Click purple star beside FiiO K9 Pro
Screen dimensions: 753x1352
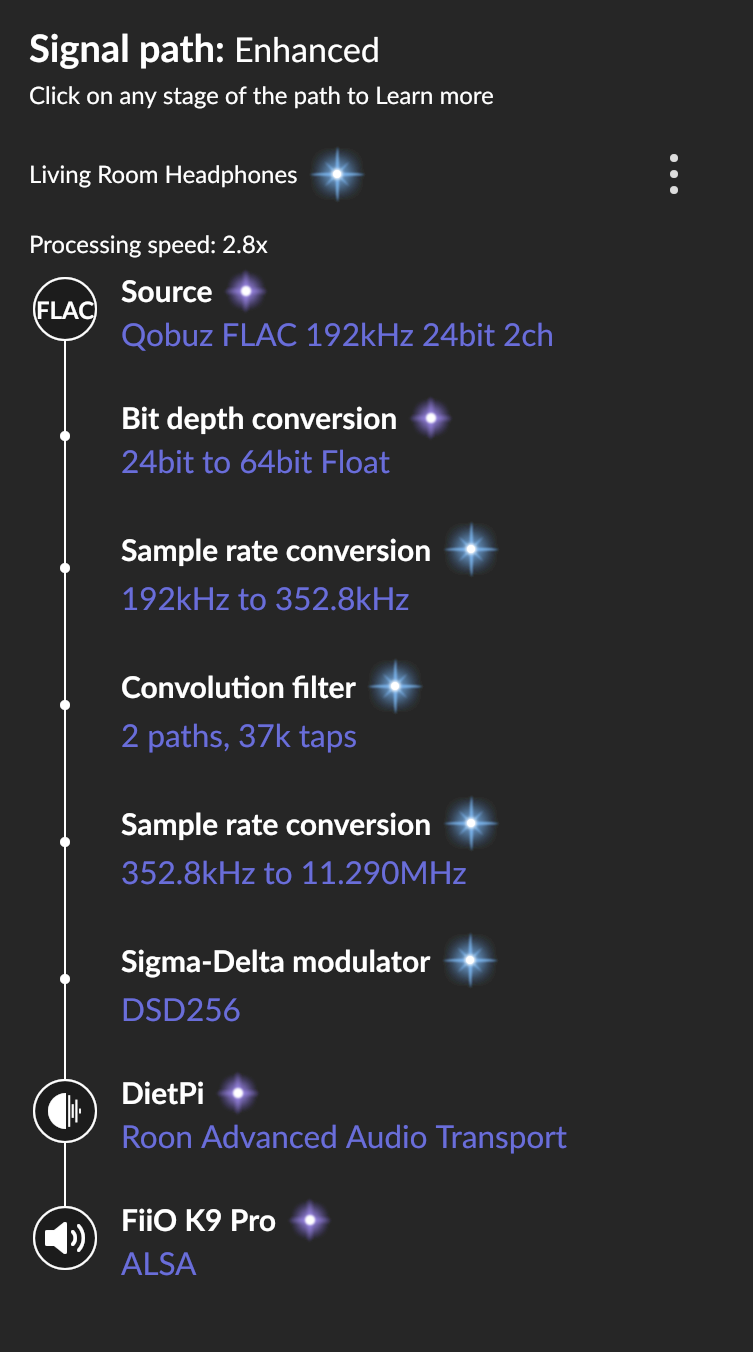pyautogui.click(x=309, y=1220)
